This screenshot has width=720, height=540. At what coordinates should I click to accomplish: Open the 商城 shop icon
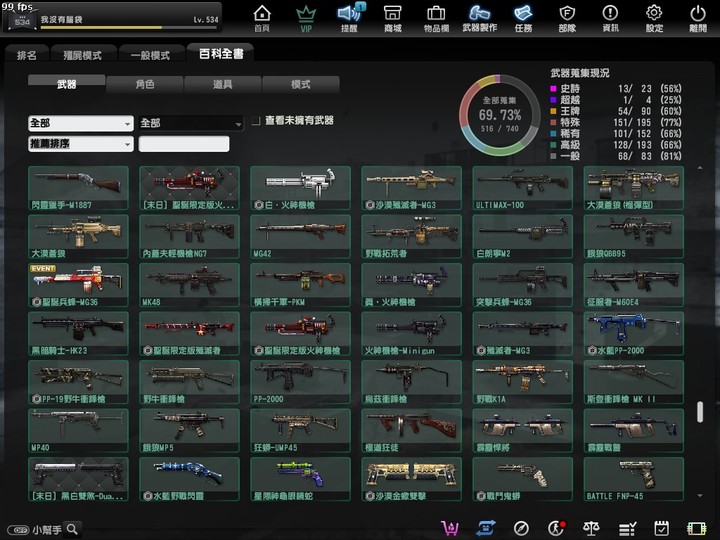(392, 17)
